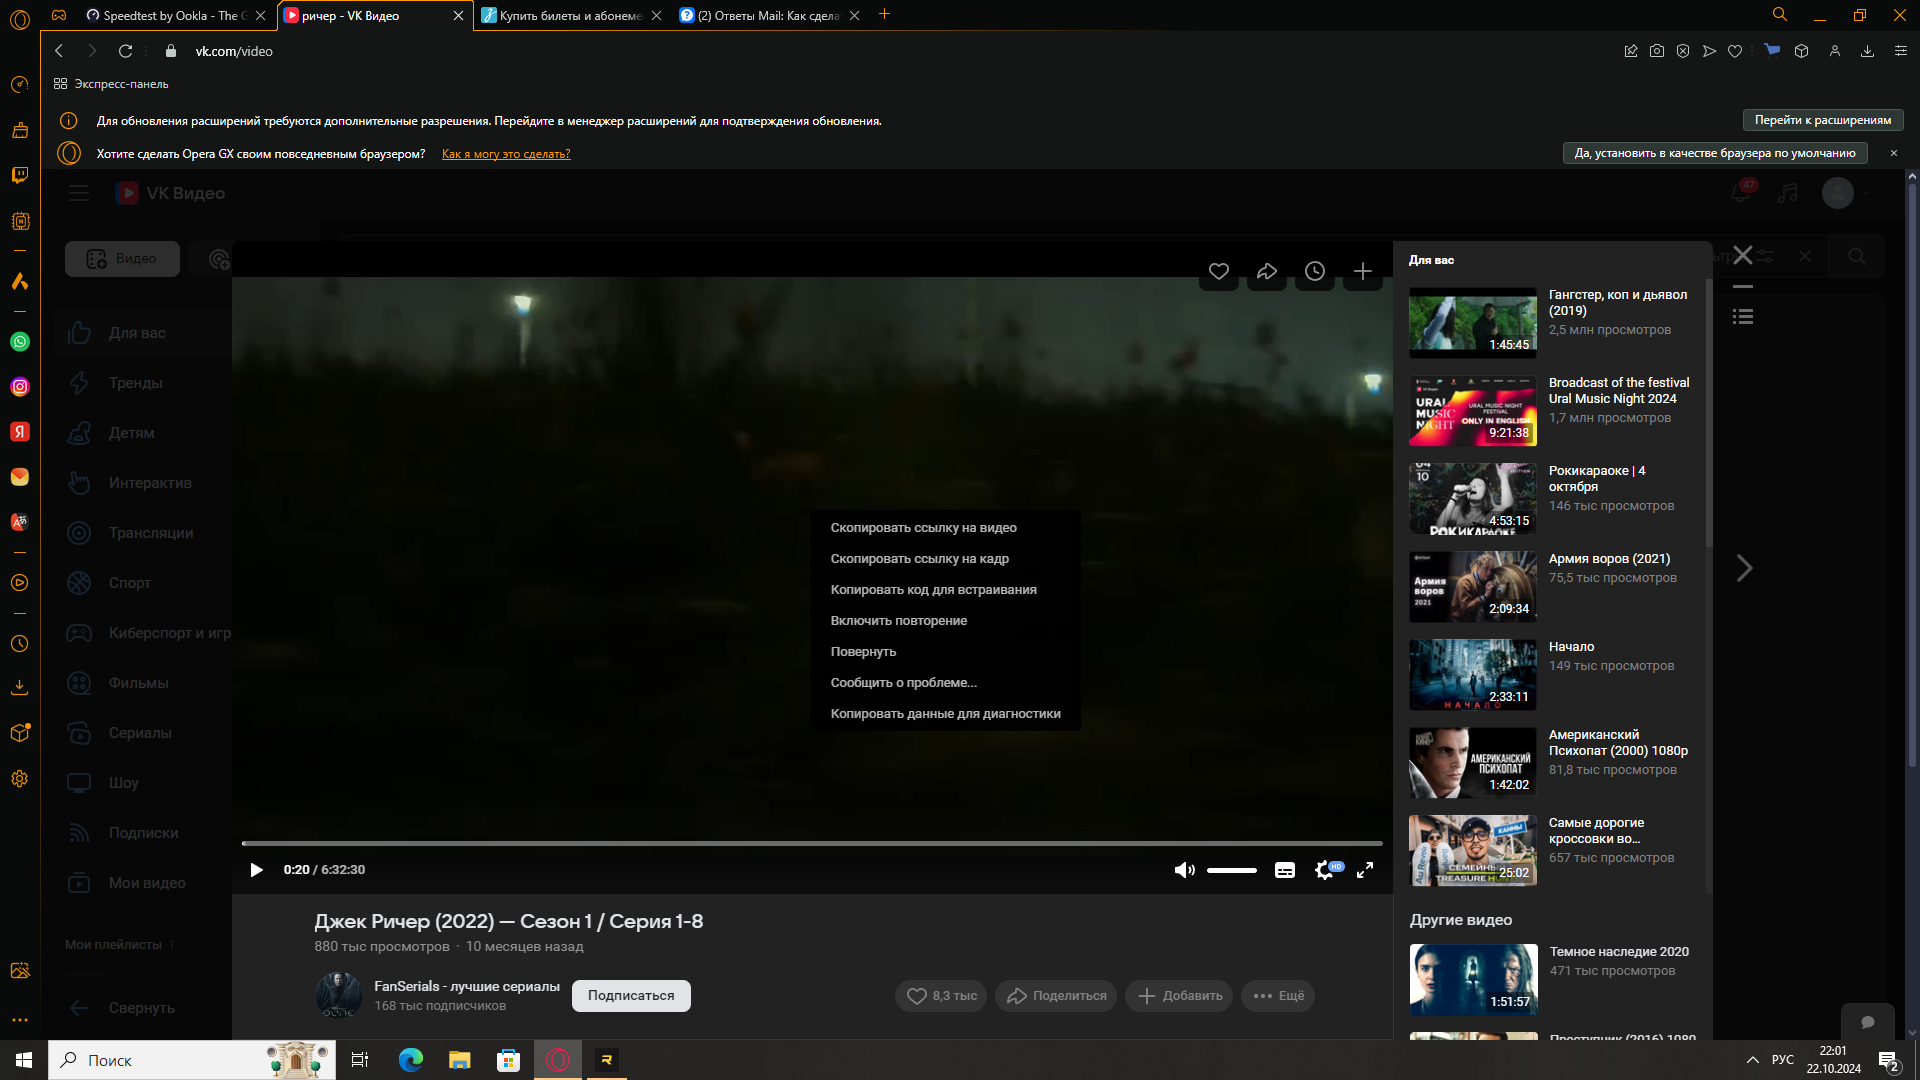Viewport: 1920px width, 1080px height.
Task: Open the Easy Setup menu icon
Action: (1901, 51)
